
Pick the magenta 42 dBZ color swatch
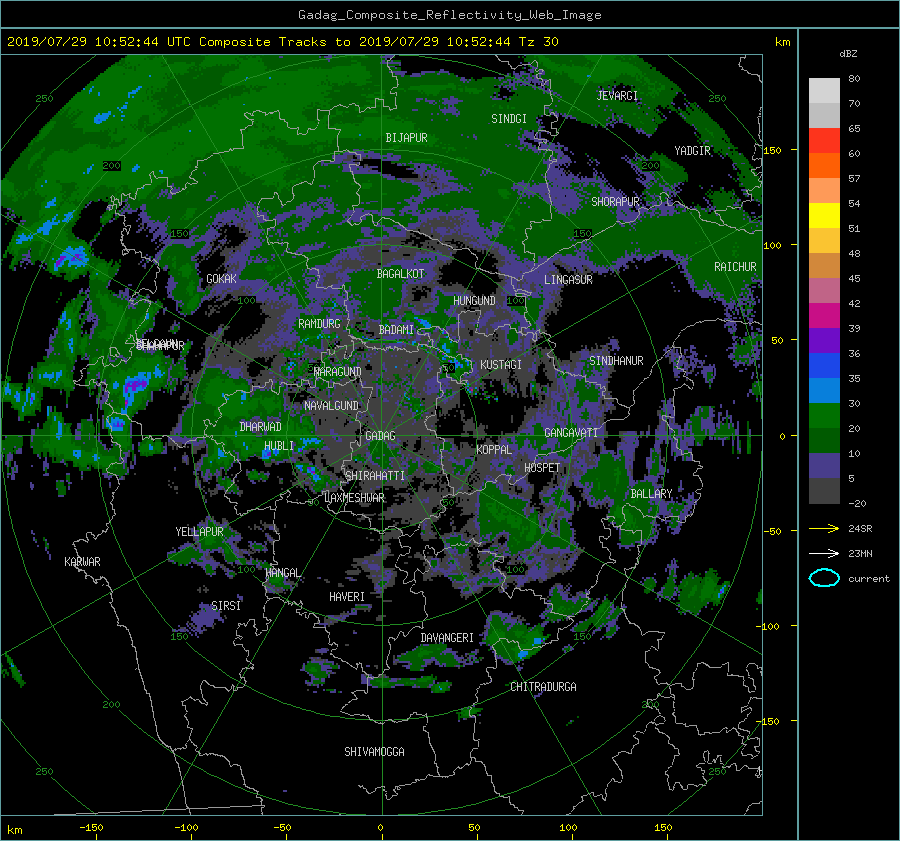click(824, 315)
